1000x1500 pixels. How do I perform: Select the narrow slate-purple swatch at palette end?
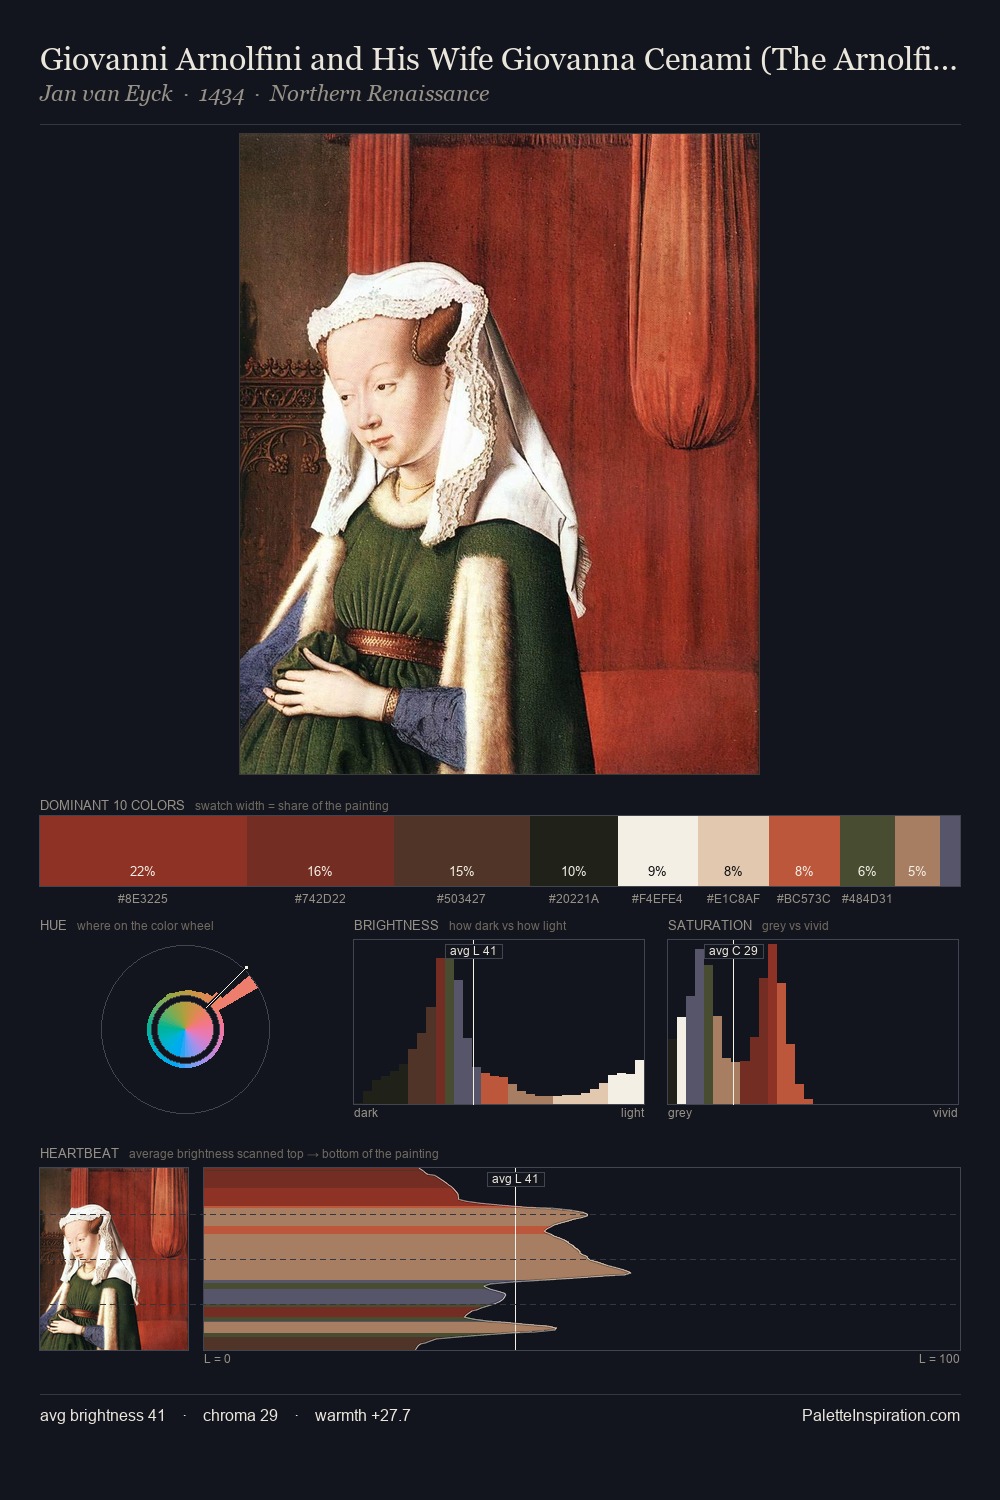pos(950,851)
